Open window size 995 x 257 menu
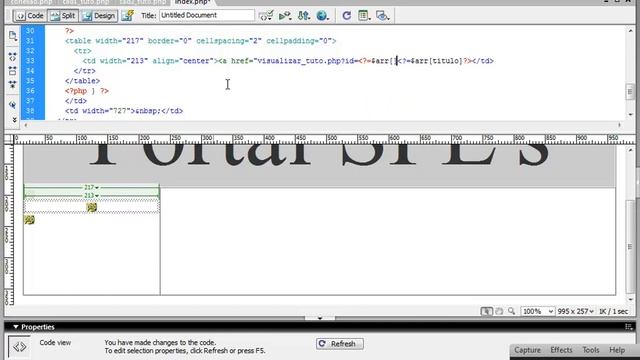Viewport: 640px width, 360px height. tap(575, 311)
